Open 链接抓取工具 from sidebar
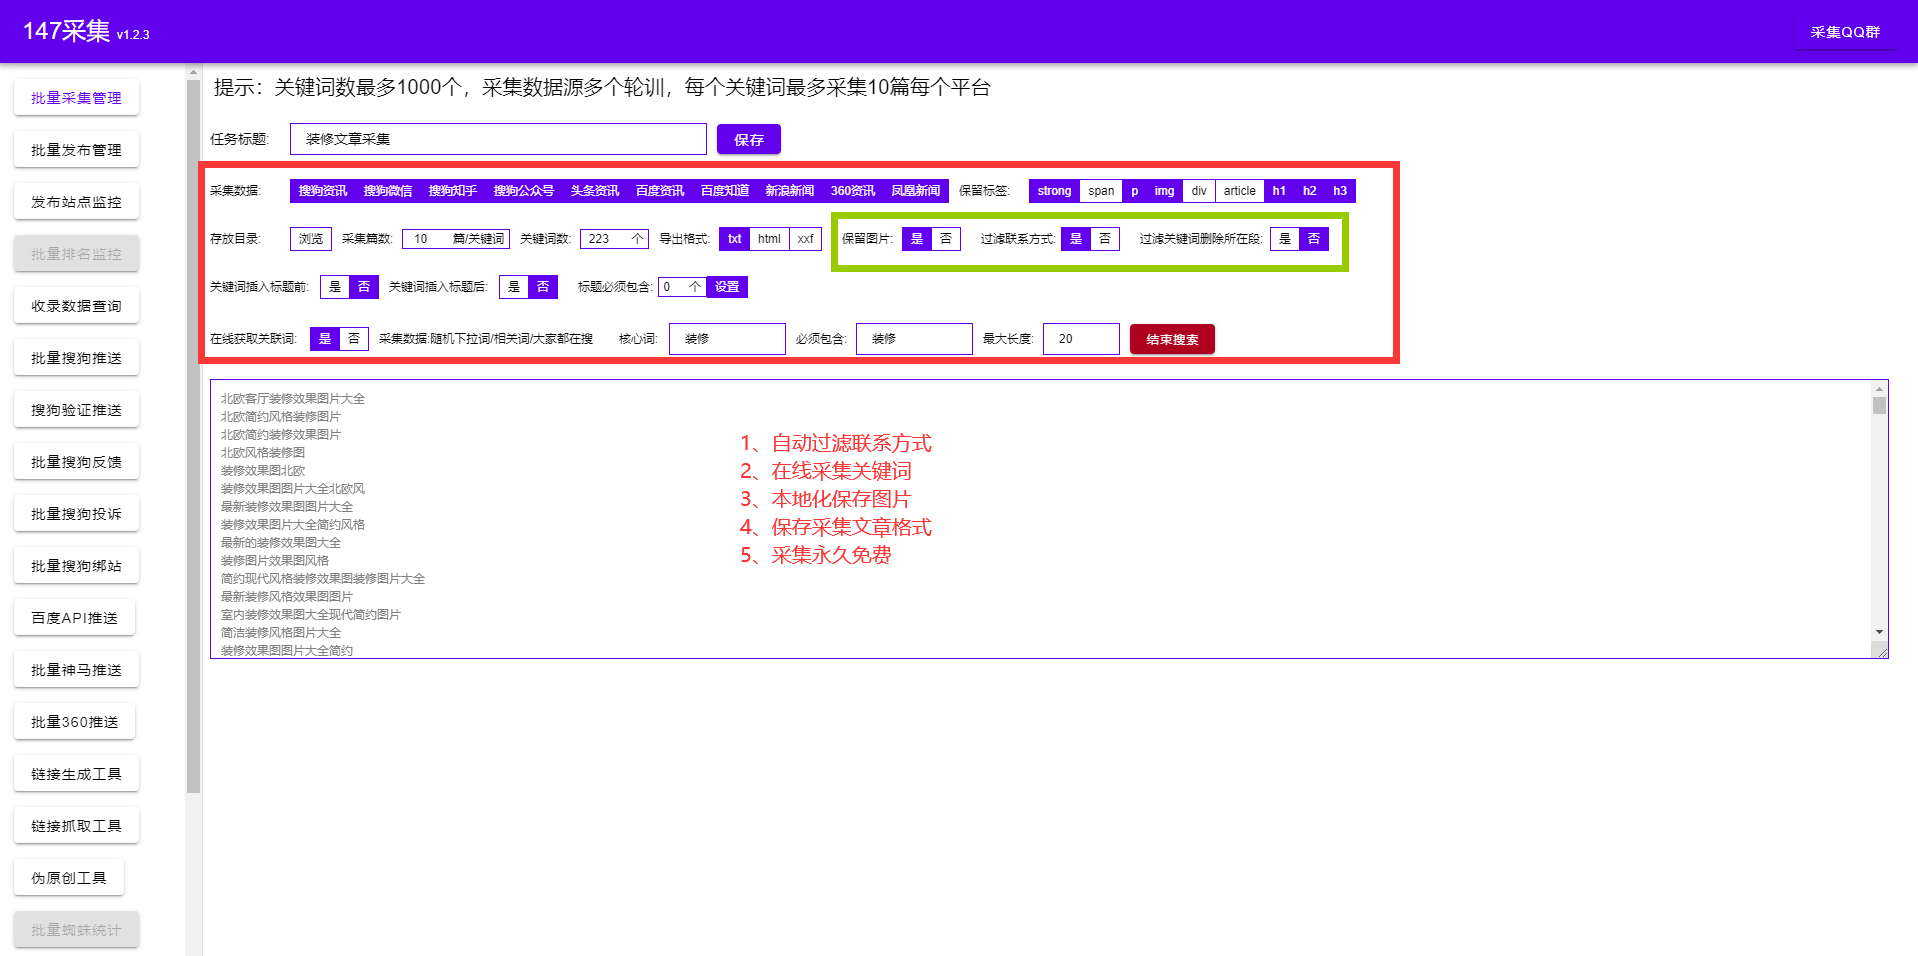 (x=76, y=826)
